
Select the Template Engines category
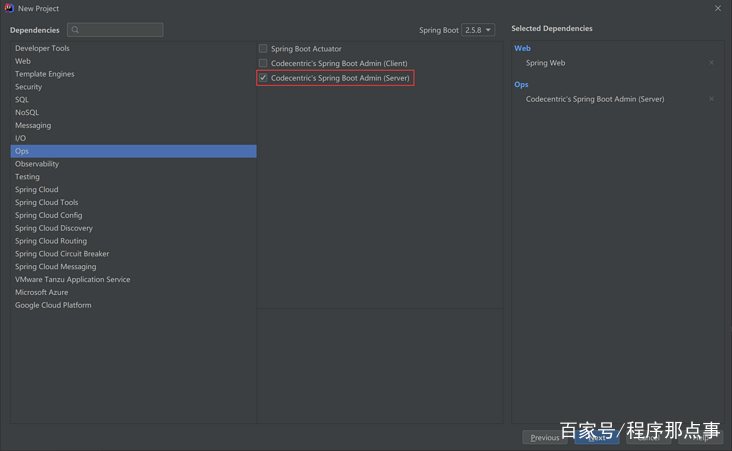point(134,74)
